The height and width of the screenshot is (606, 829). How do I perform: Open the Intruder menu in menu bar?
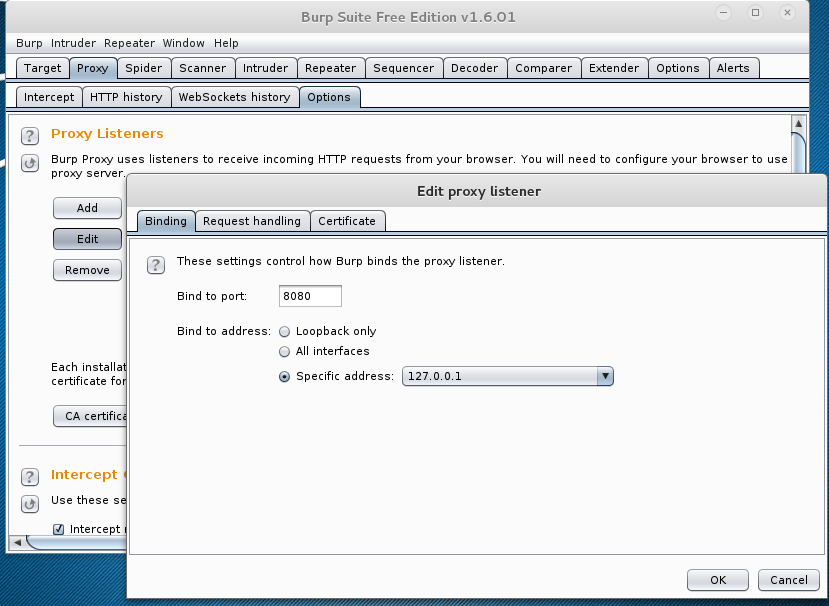(73, 43)
